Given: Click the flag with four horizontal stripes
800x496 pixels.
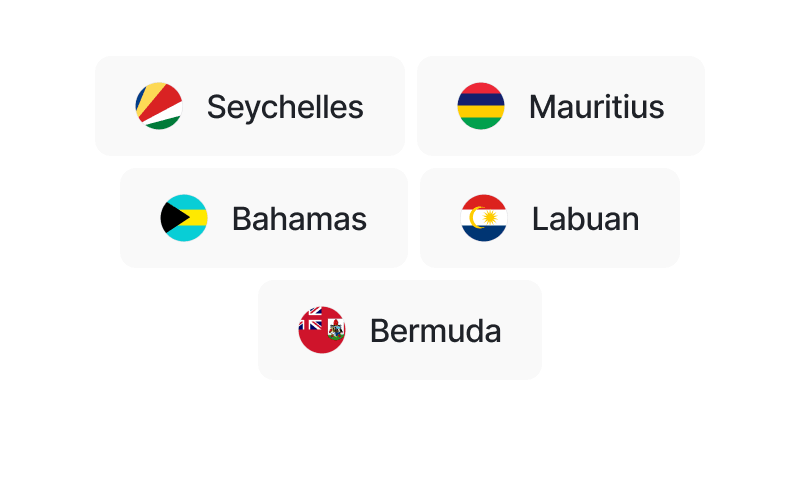Looking at the screenshot, I should 481,106.
